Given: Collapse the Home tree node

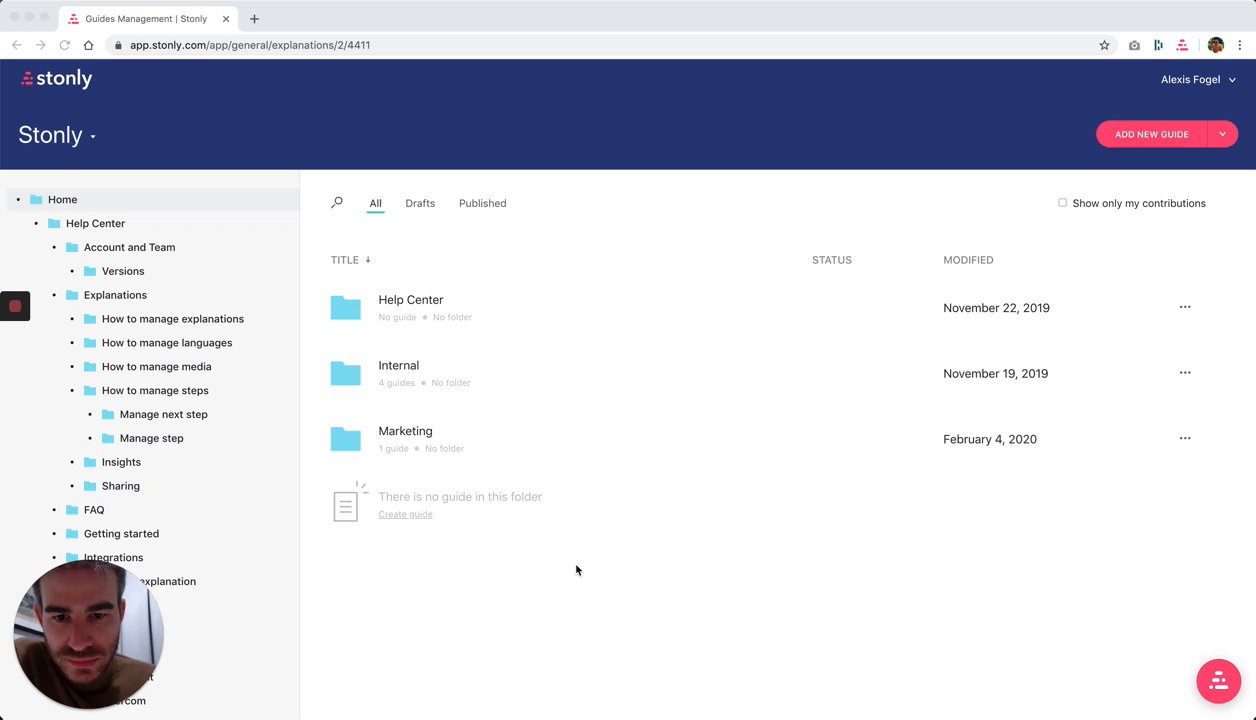Looking at the screenshot, I should point(18,200).
